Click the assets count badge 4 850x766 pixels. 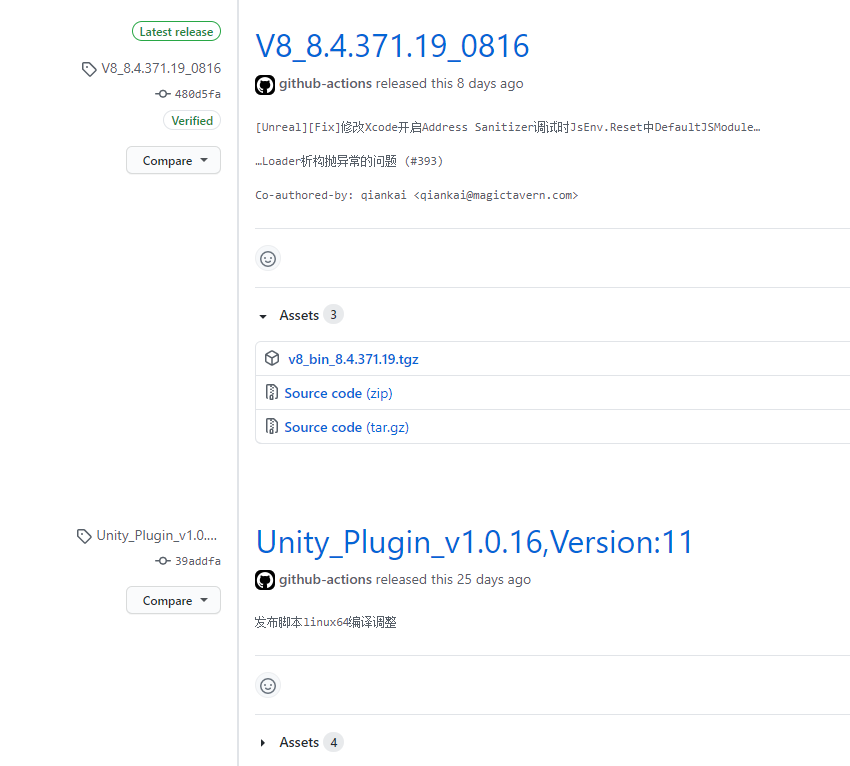(333, 742)
